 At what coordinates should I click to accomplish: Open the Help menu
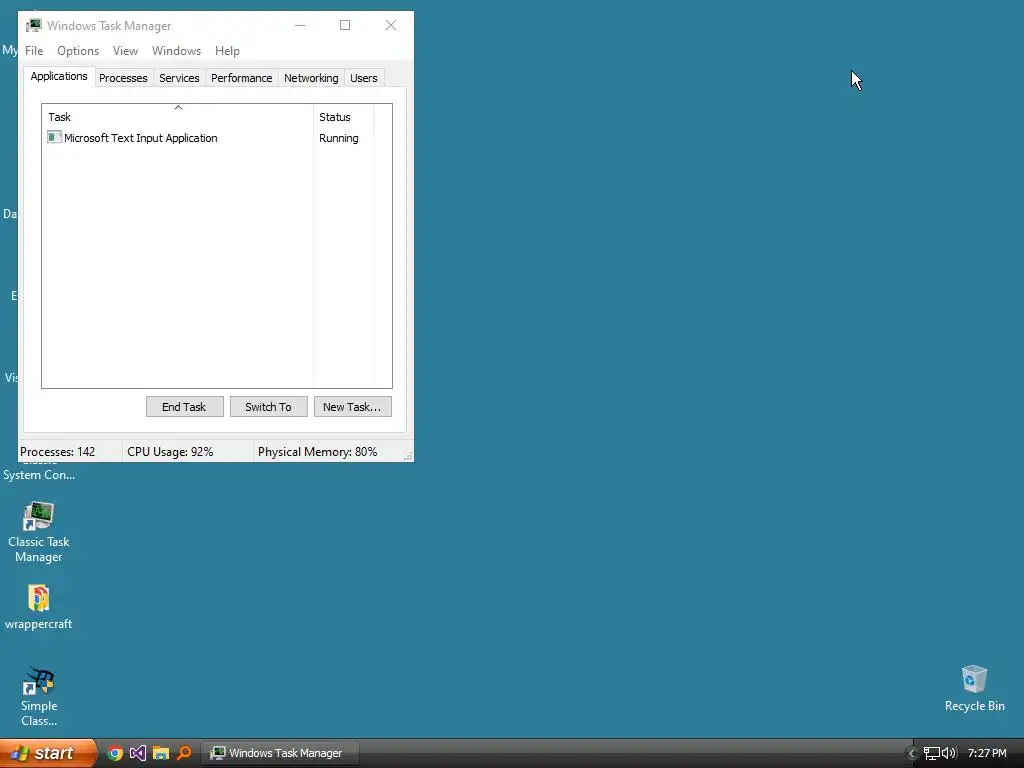227,51
